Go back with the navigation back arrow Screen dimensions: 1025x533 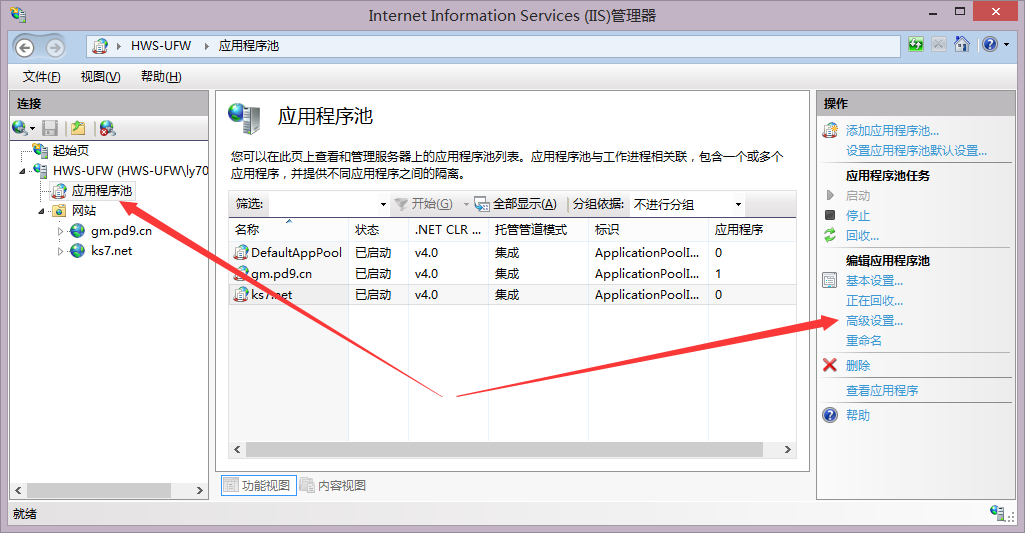24,47
